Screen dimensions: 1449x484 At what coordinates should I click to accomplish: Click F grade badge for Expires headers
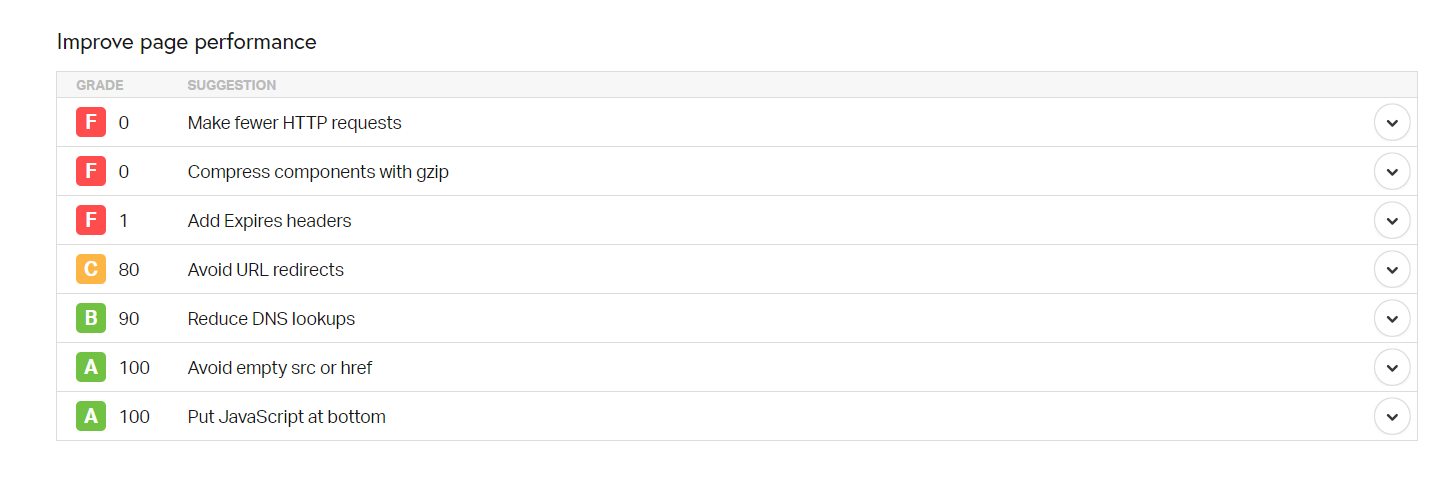[x=91, y=221]
